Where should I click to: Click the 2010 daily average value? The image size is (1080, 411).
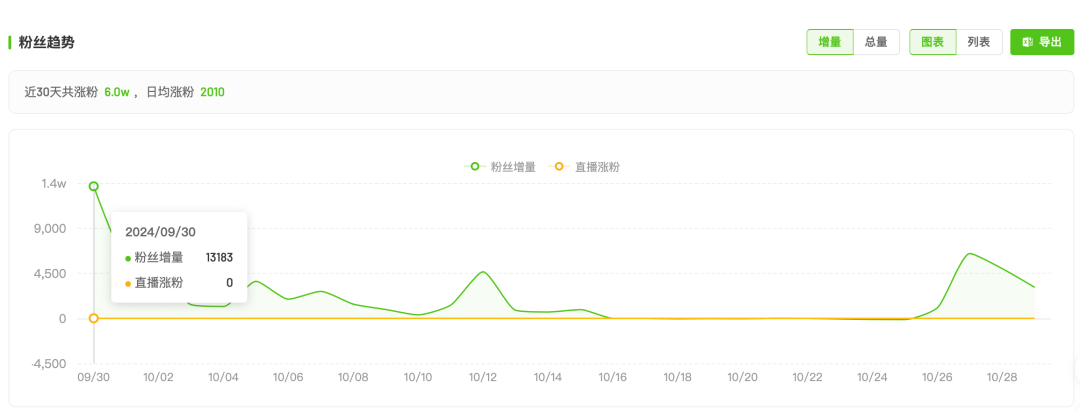[212, 92]
